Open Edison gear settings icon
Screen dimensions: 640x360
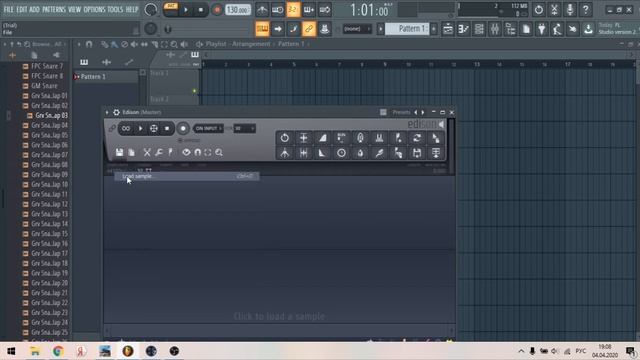coord(116,112)
